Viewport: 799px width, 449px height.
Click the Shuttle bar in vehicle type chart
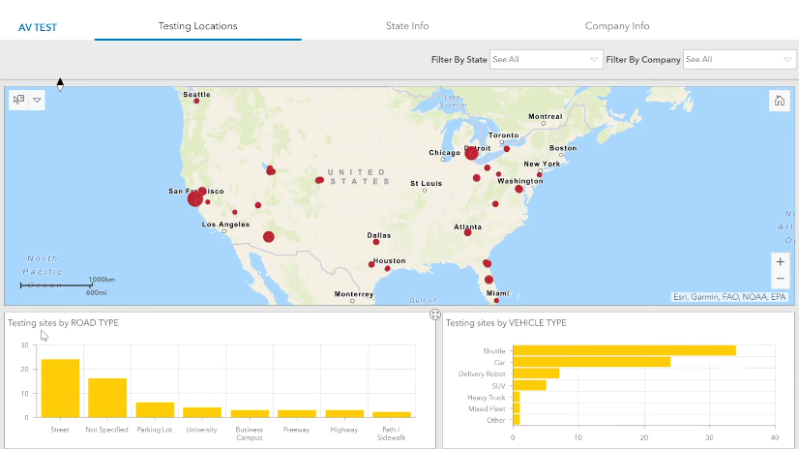coord(624,350)
